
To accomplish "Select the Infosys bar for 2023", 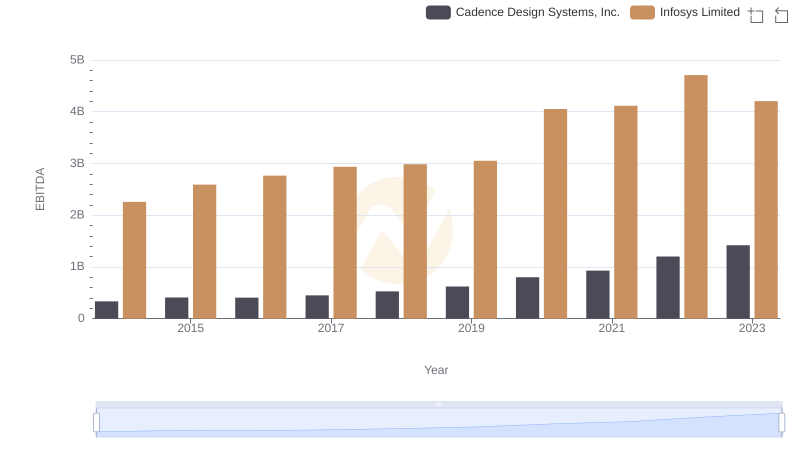I will pos(766,210).
